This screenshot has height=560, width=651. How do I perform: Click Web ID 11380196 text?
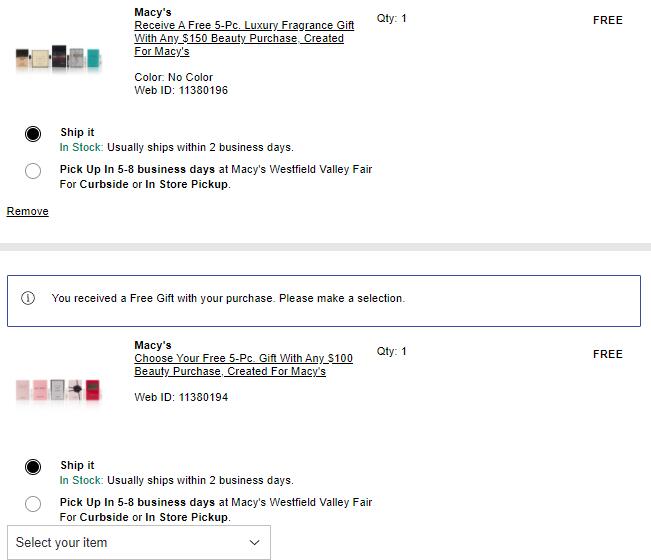[181, 90]
